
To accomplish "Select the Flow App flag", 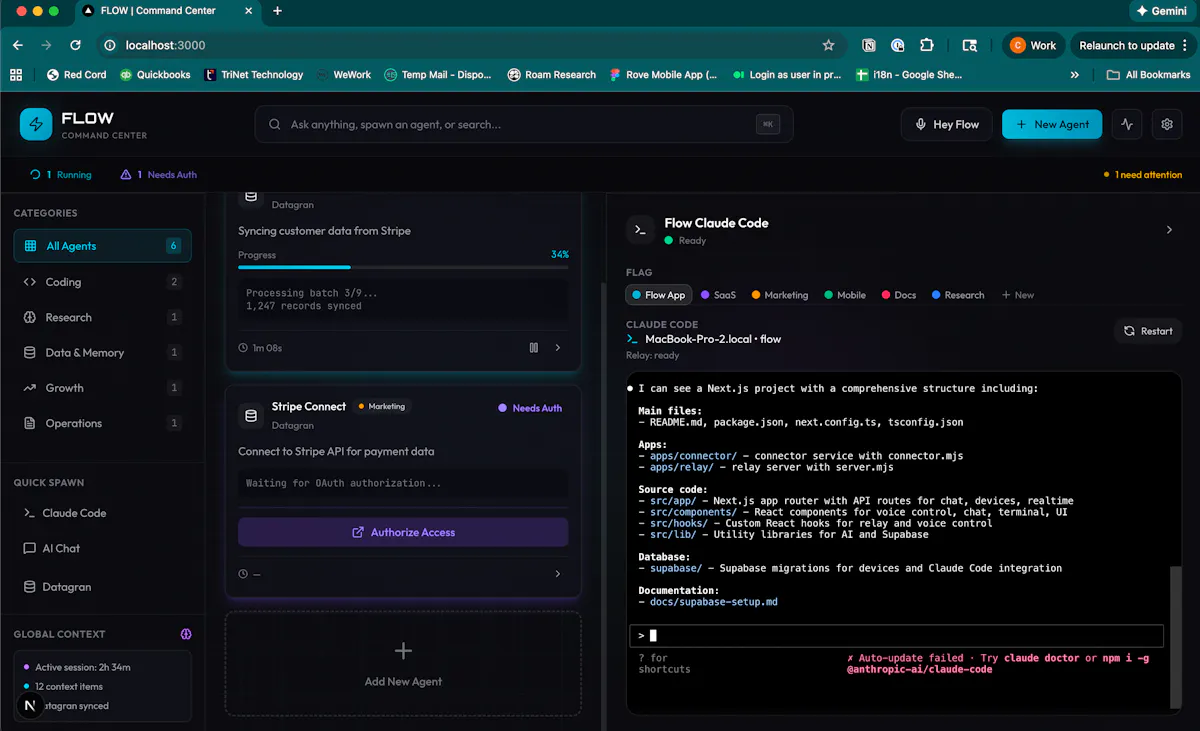I will (x=658, y=295).
